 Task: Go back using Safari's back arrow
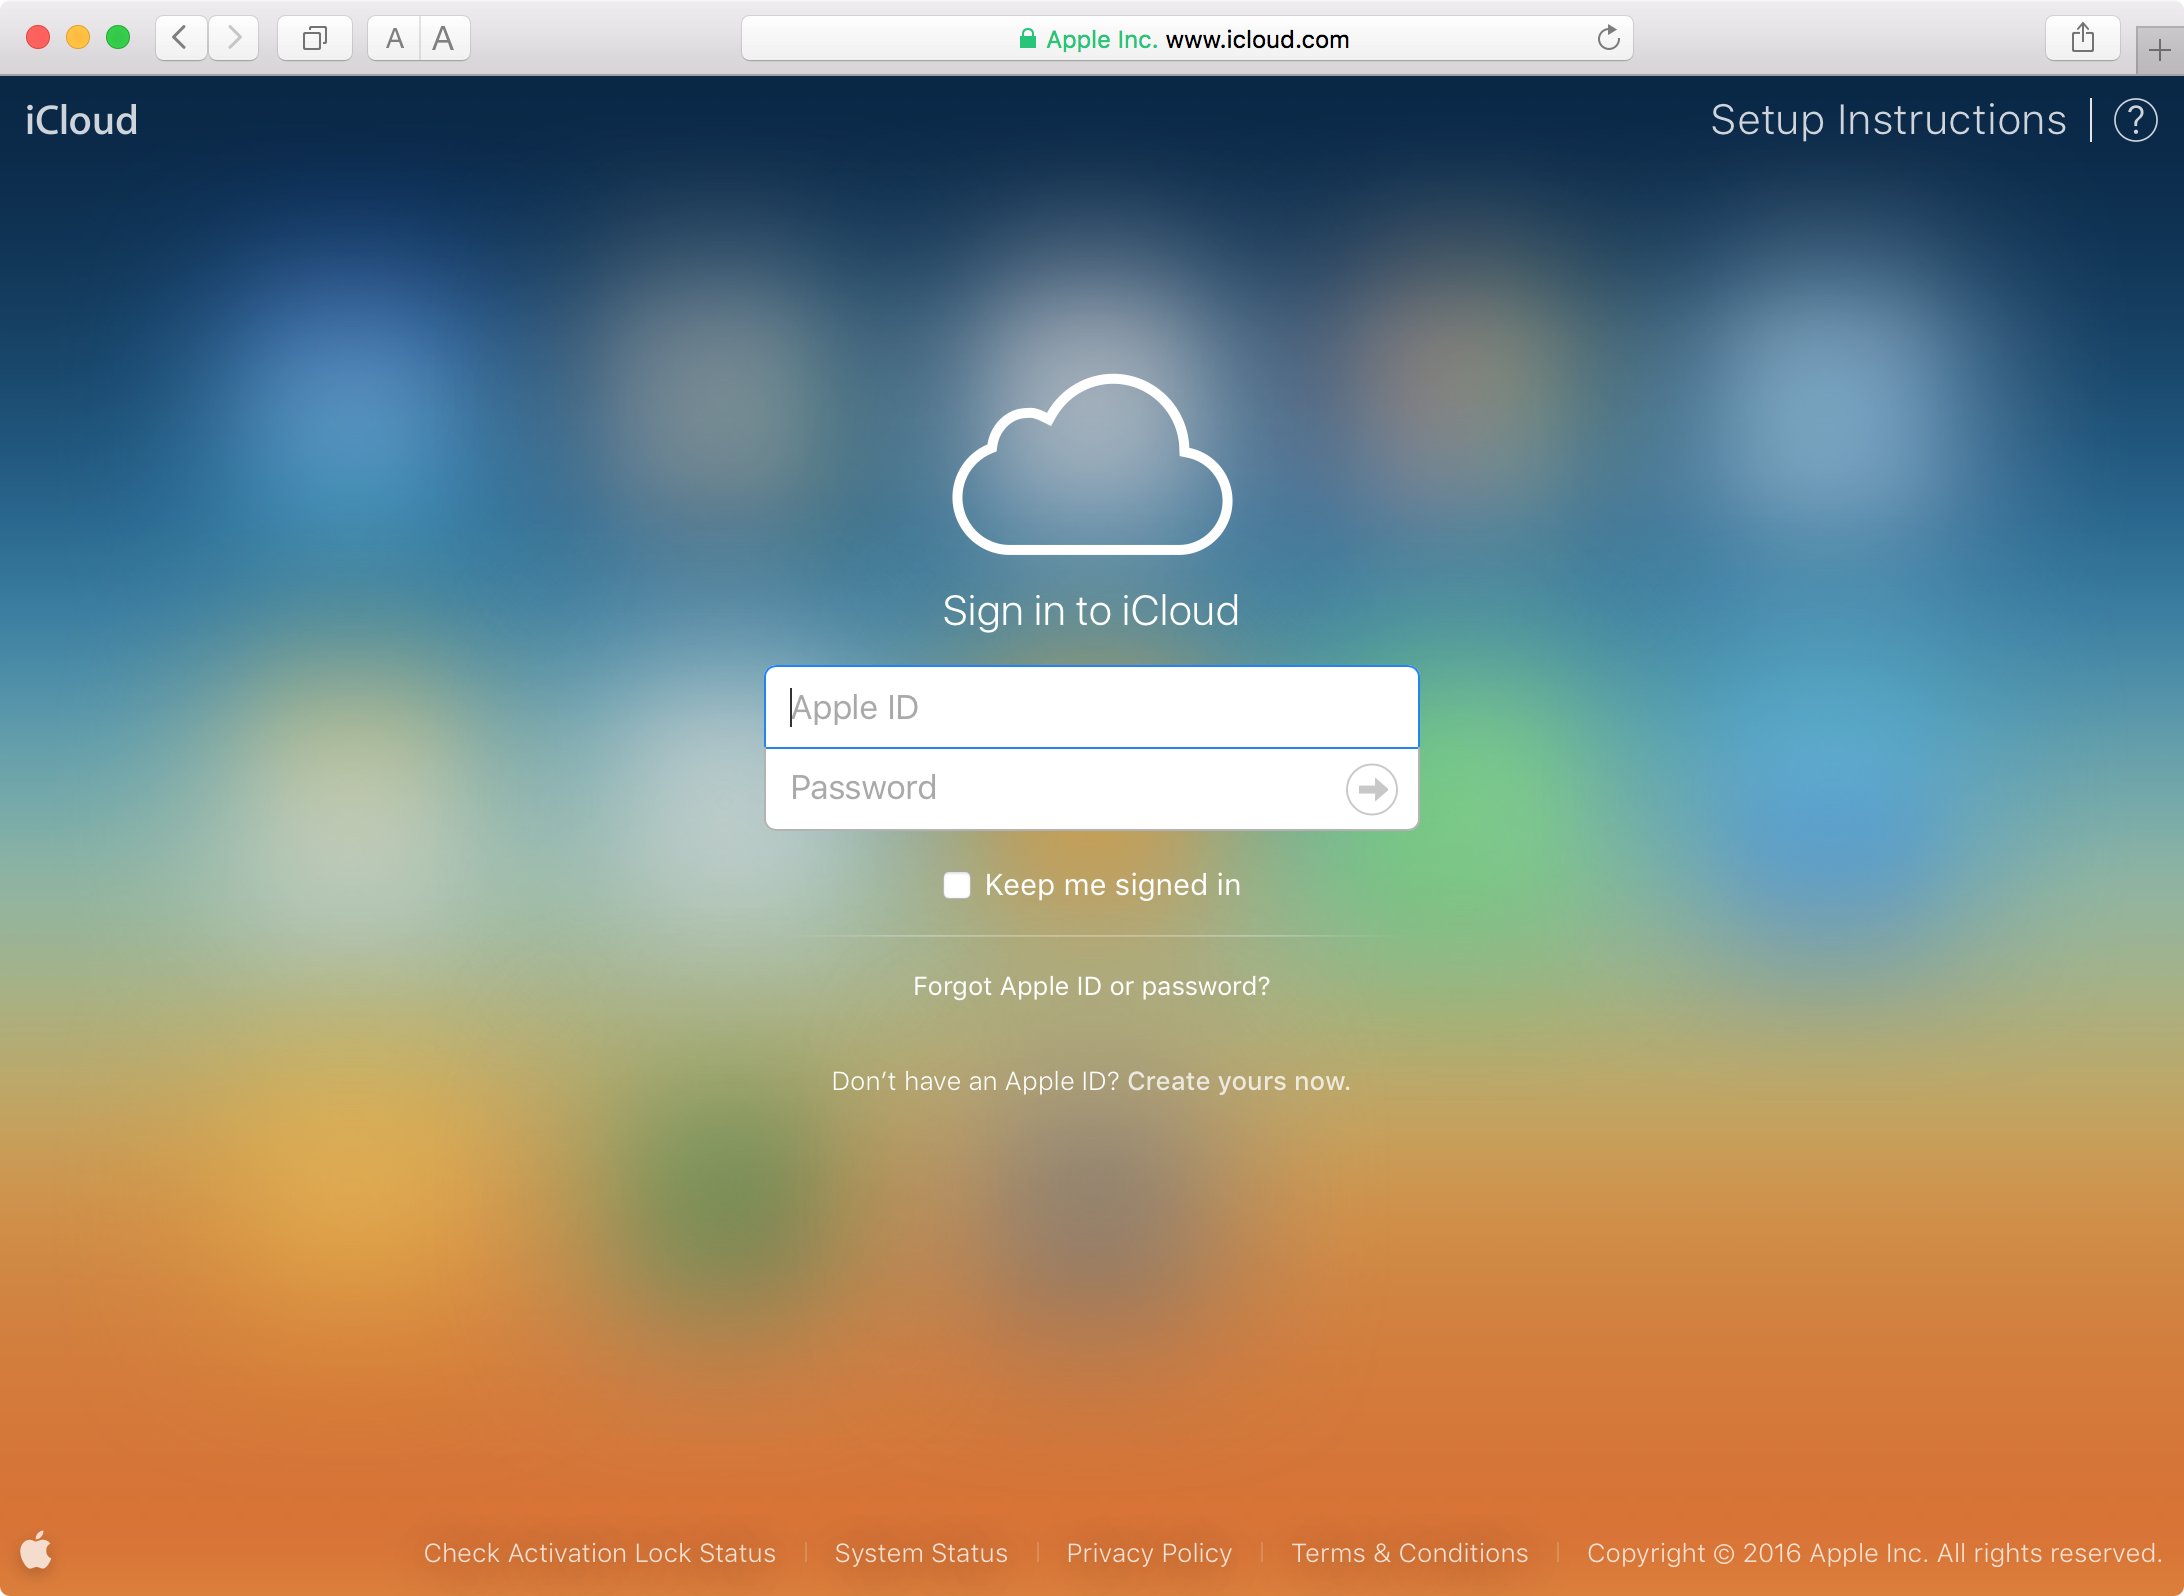[x=181, y=38]
